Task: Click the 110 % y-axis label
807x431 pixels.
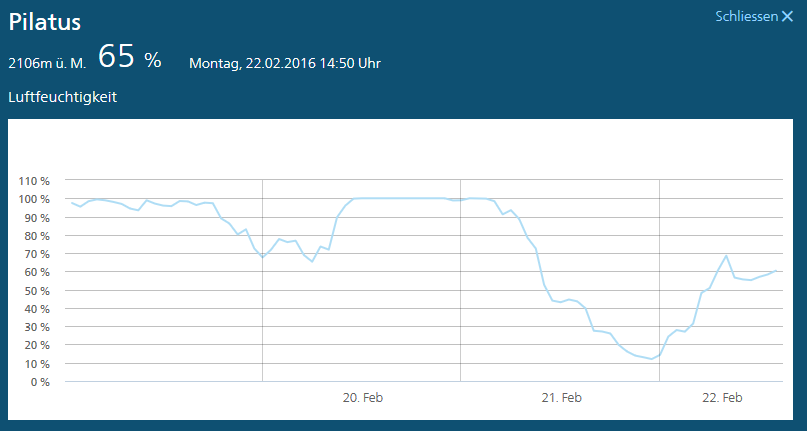Action: coord(40,181)
